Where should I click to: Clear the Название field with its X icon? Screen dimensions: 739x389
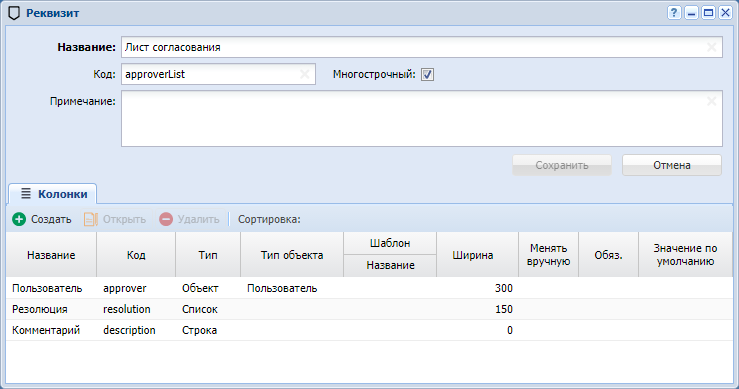pyautogui.click(x=712, y=47)
